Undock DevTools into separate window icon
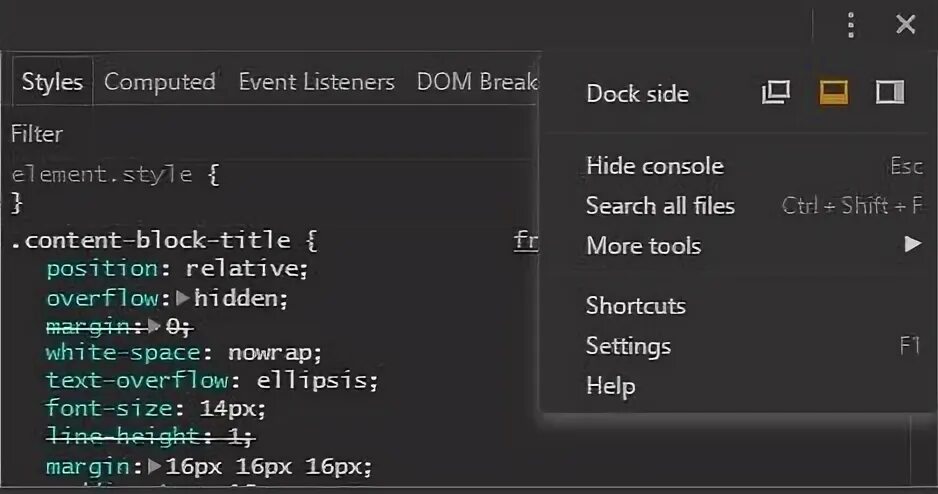Screen dimensions: 938x494 776,93
